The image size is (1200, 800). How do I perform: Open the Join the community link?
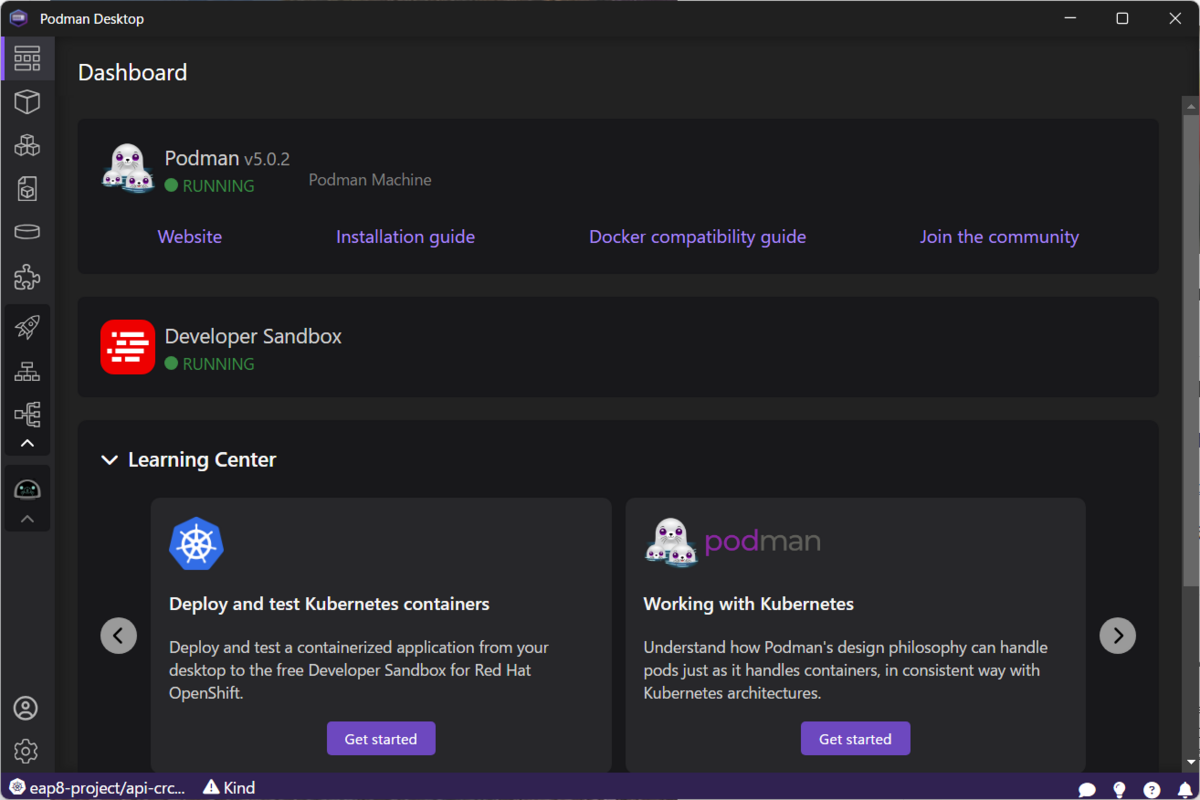[x=999, y=237]
